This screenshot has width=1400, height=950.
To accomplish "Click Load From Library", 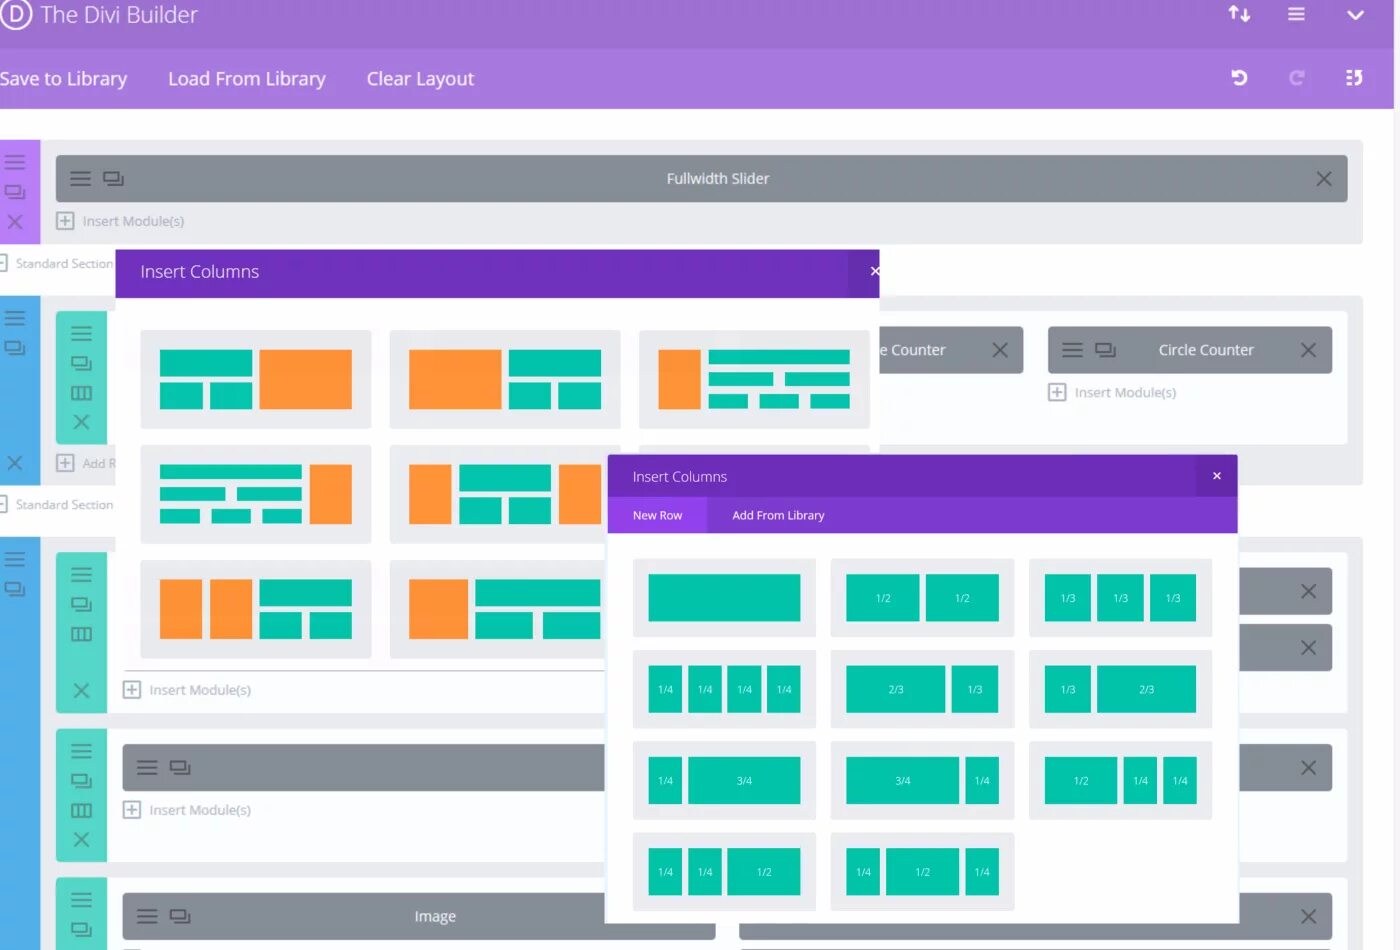I will [x=247, y=79].
